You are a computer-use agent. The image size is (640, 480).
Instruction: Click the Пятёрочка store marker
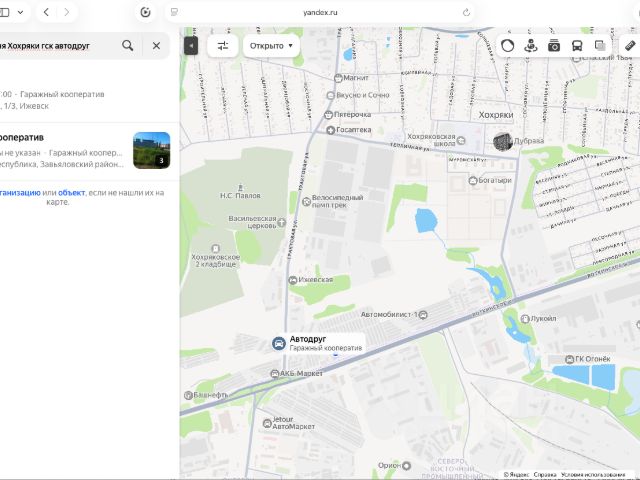tap(328, 115)
